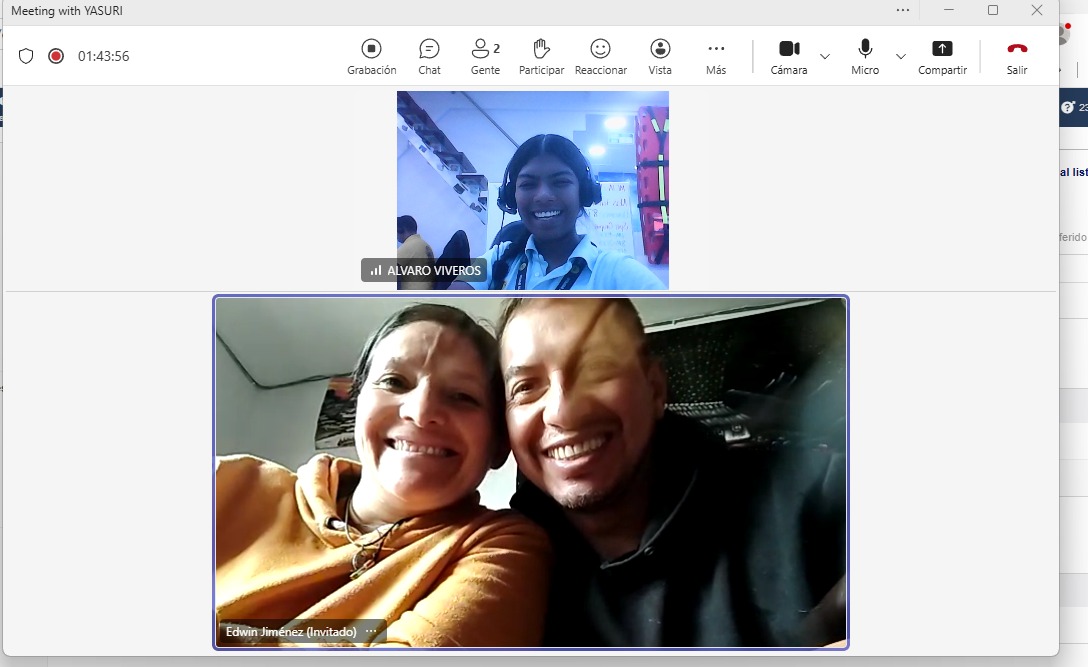Maximize the meeting window
1088x667 pixels.
coord(993,10)
